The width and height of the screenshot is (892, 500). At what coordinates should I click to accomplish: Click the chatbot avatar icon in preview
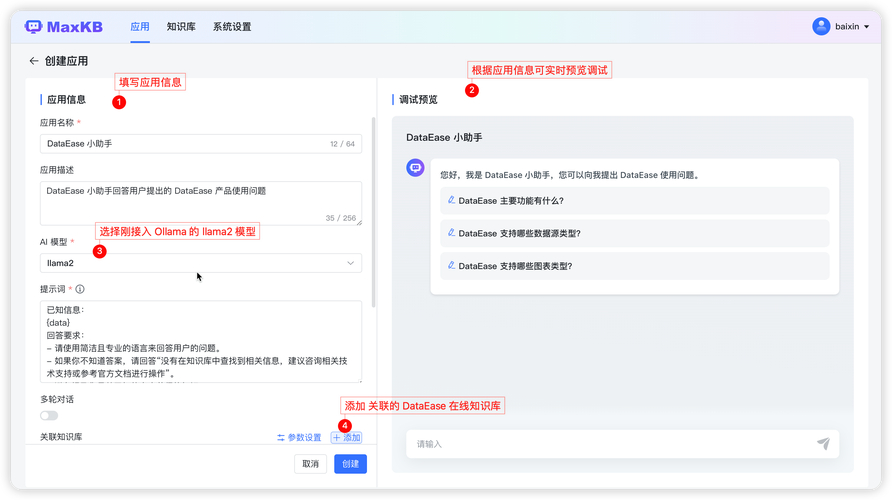tap(415, 168)
